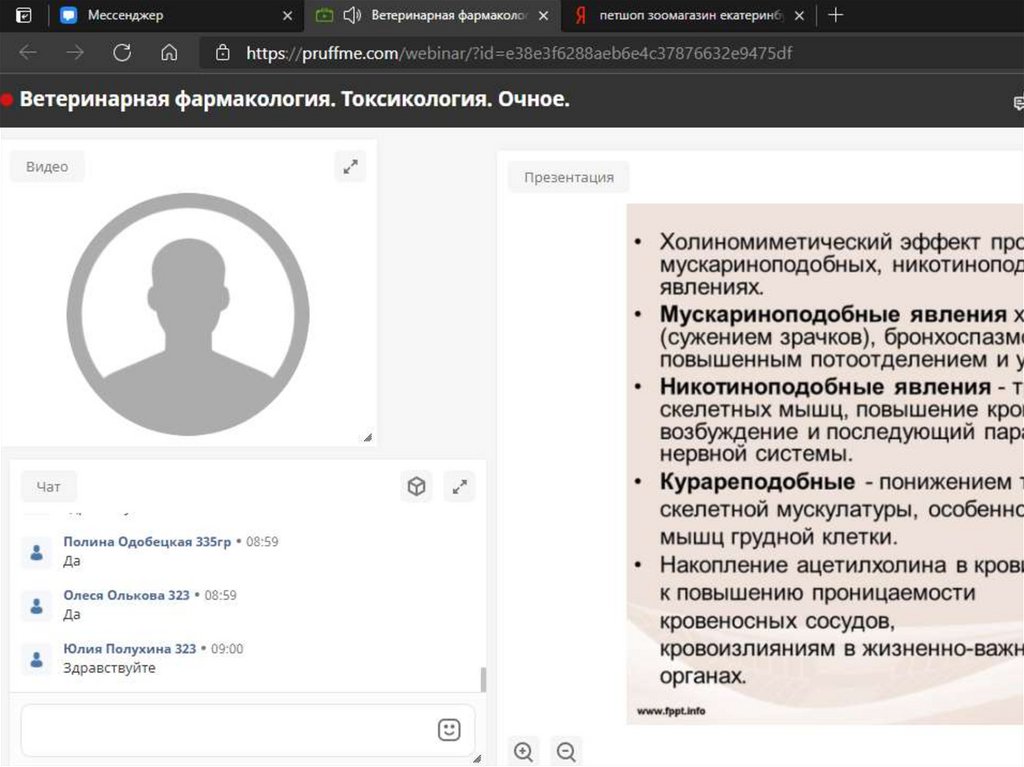
Task: Click the Презентация panel label
Action: point(569,177)
